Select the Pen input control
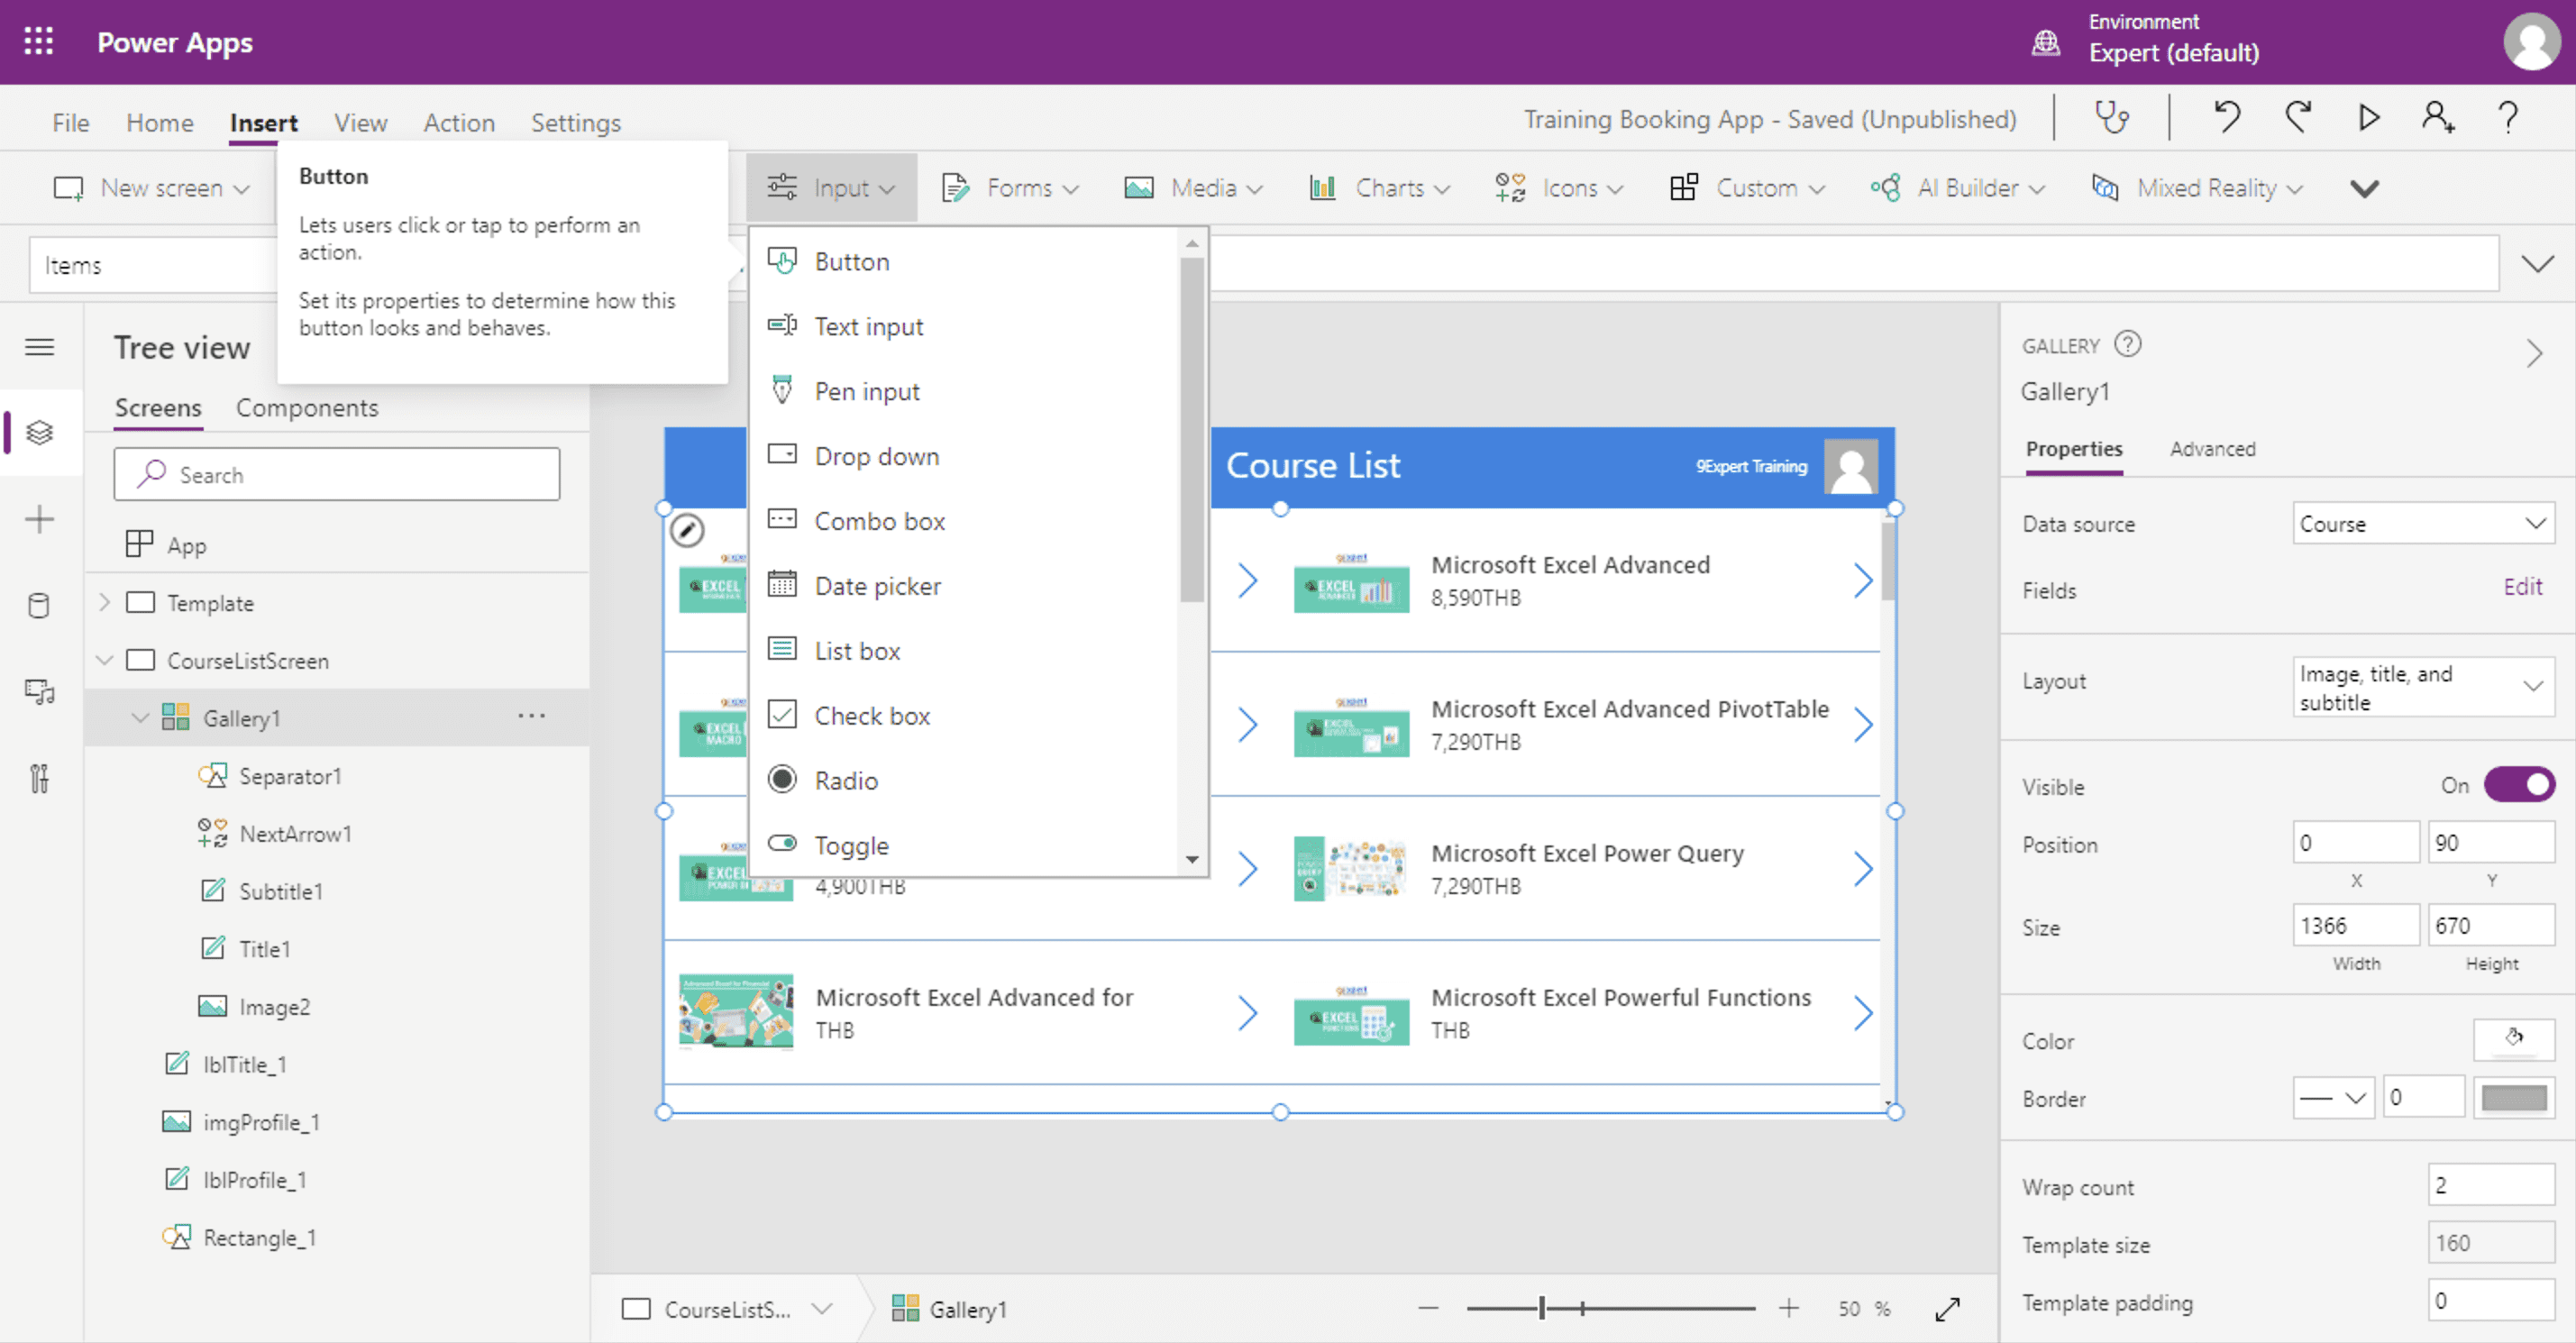The width and height of the screenshot is (2576, 1343). coord(866,390)
